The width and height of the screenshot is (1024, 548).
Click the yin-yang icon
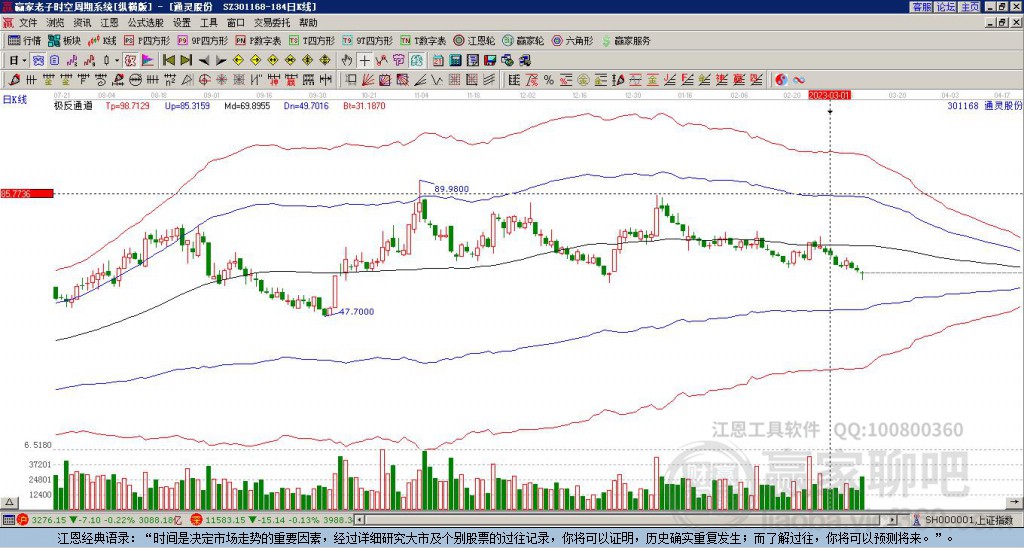click(x=781, y=80)
